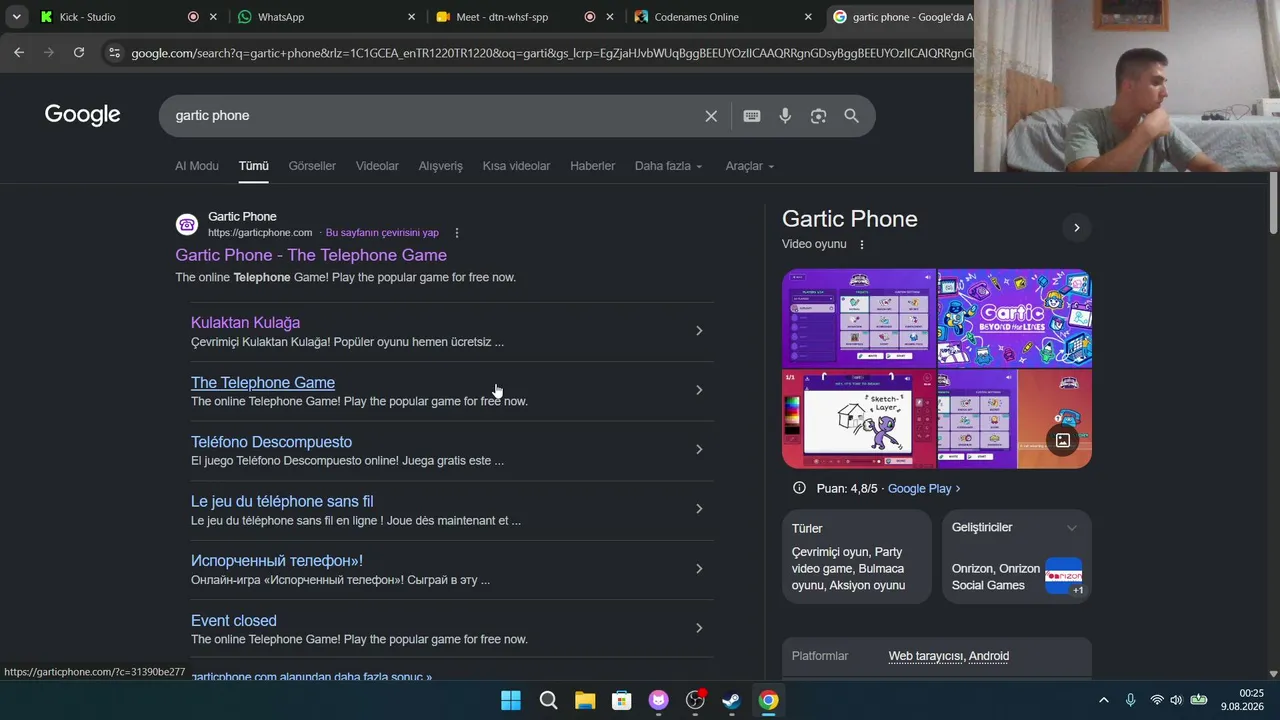
Task: Search by image with Google Lens
Action: pyautogui.click(x=818, y=116)
